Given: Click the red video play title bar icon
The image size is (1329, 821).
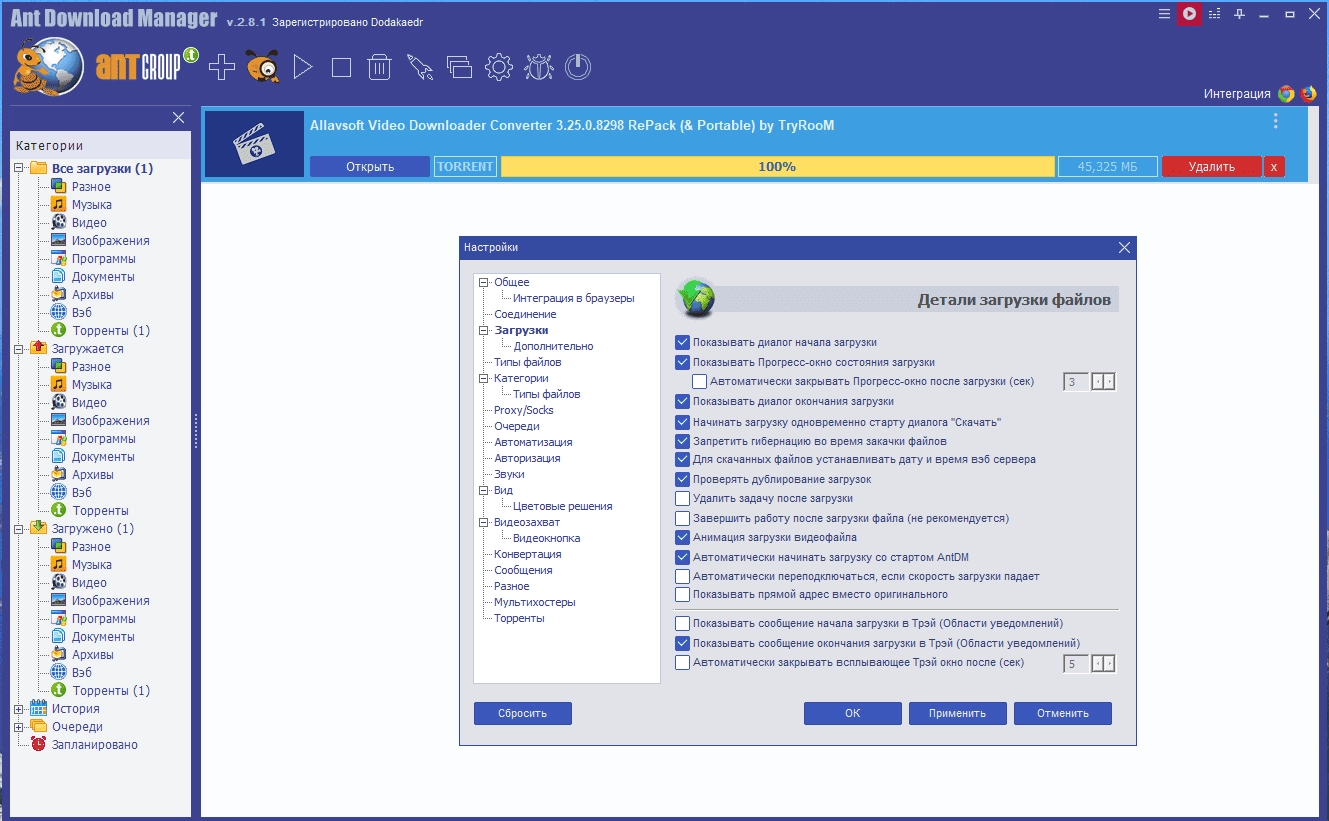Looking at the screenshot, I should coord(1189,14).
